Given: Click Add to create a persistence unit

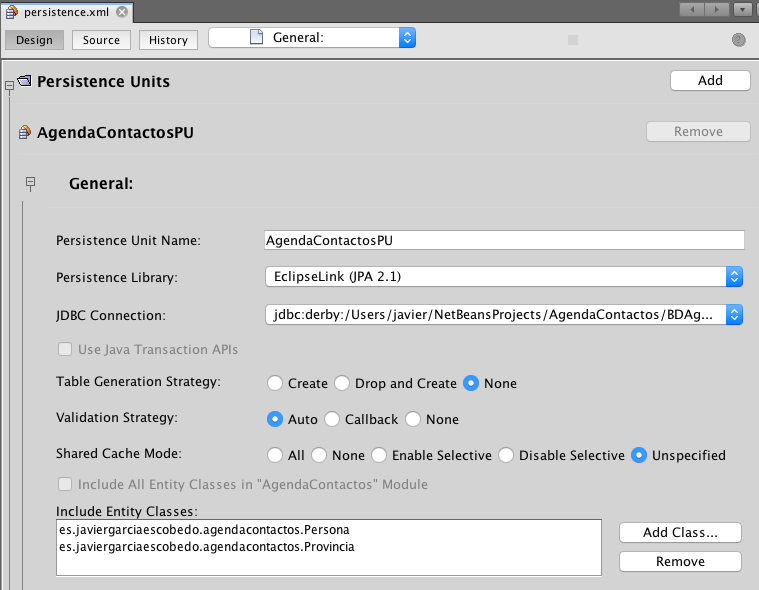Looking at the screenshot, I should coord(710,80).
